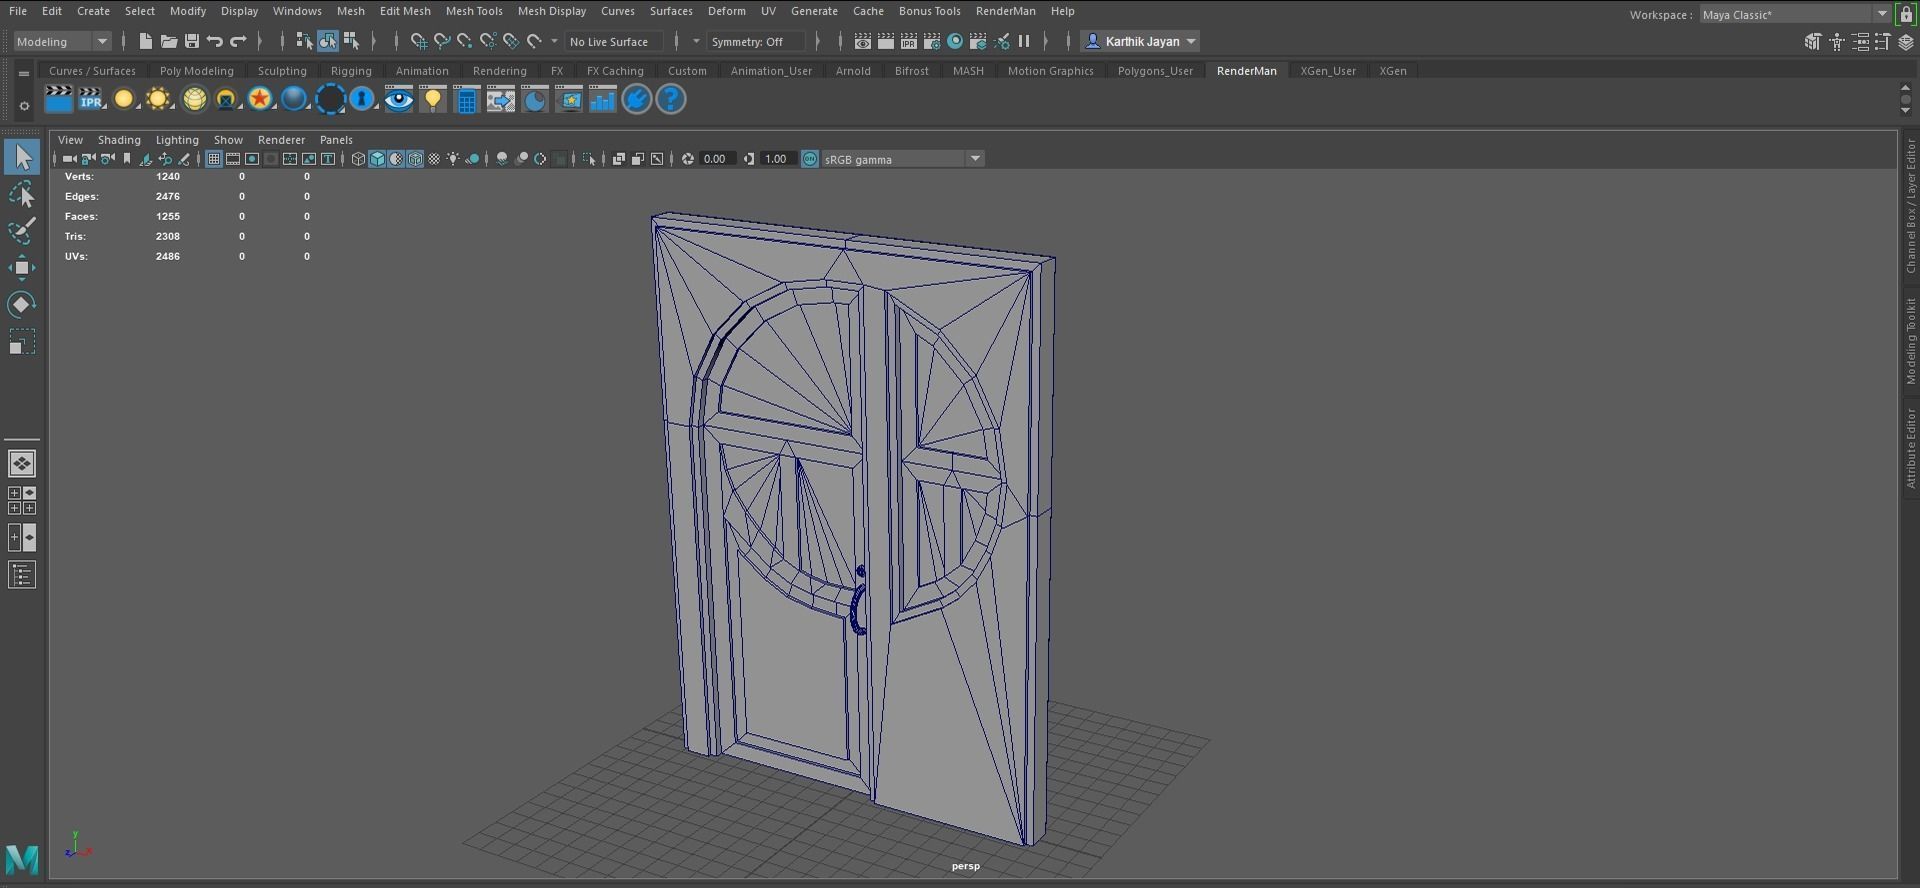This screenshot has width=1920, height=888.
Task: Click the Pixar star ball material icon
Action: 260,99
